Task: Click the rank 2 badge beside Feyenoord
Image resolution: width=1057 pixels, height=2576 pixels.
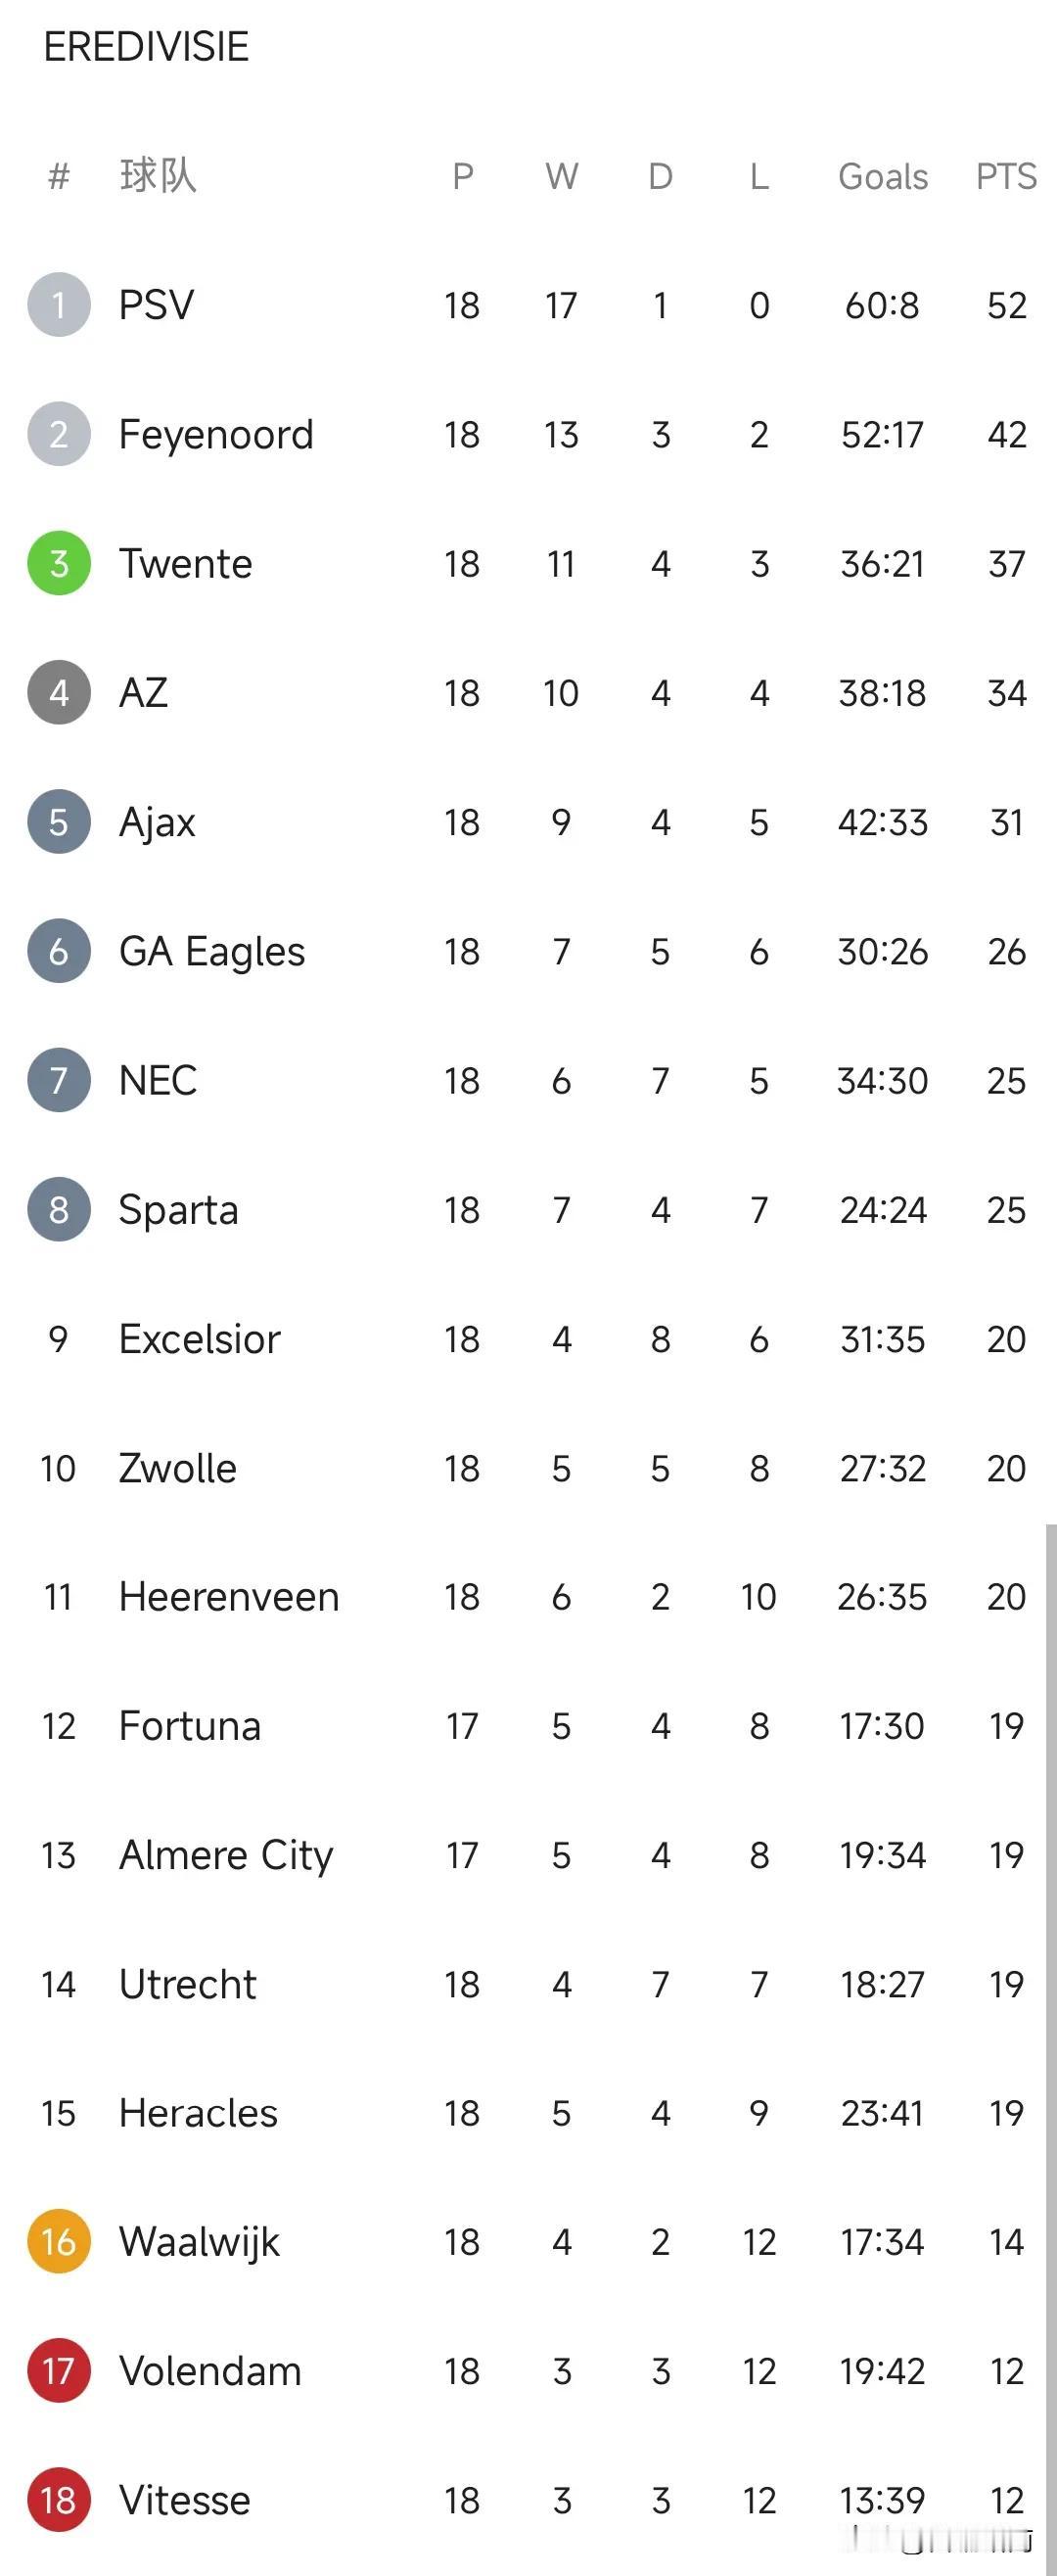Action: pyautogui.click(x=59, y=434)
